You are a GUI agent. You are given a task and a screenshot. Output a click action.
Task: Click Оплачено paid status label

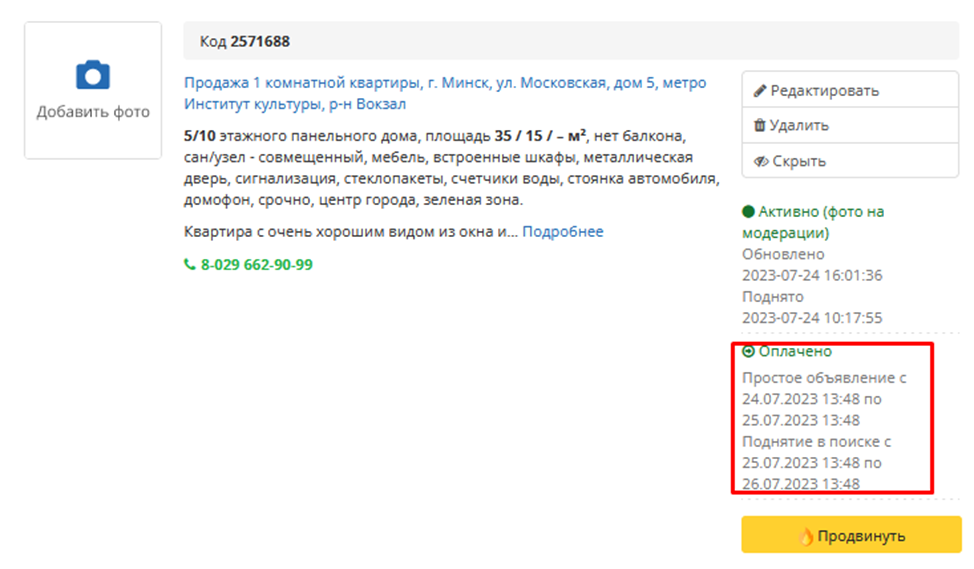(x=795, y=352)
